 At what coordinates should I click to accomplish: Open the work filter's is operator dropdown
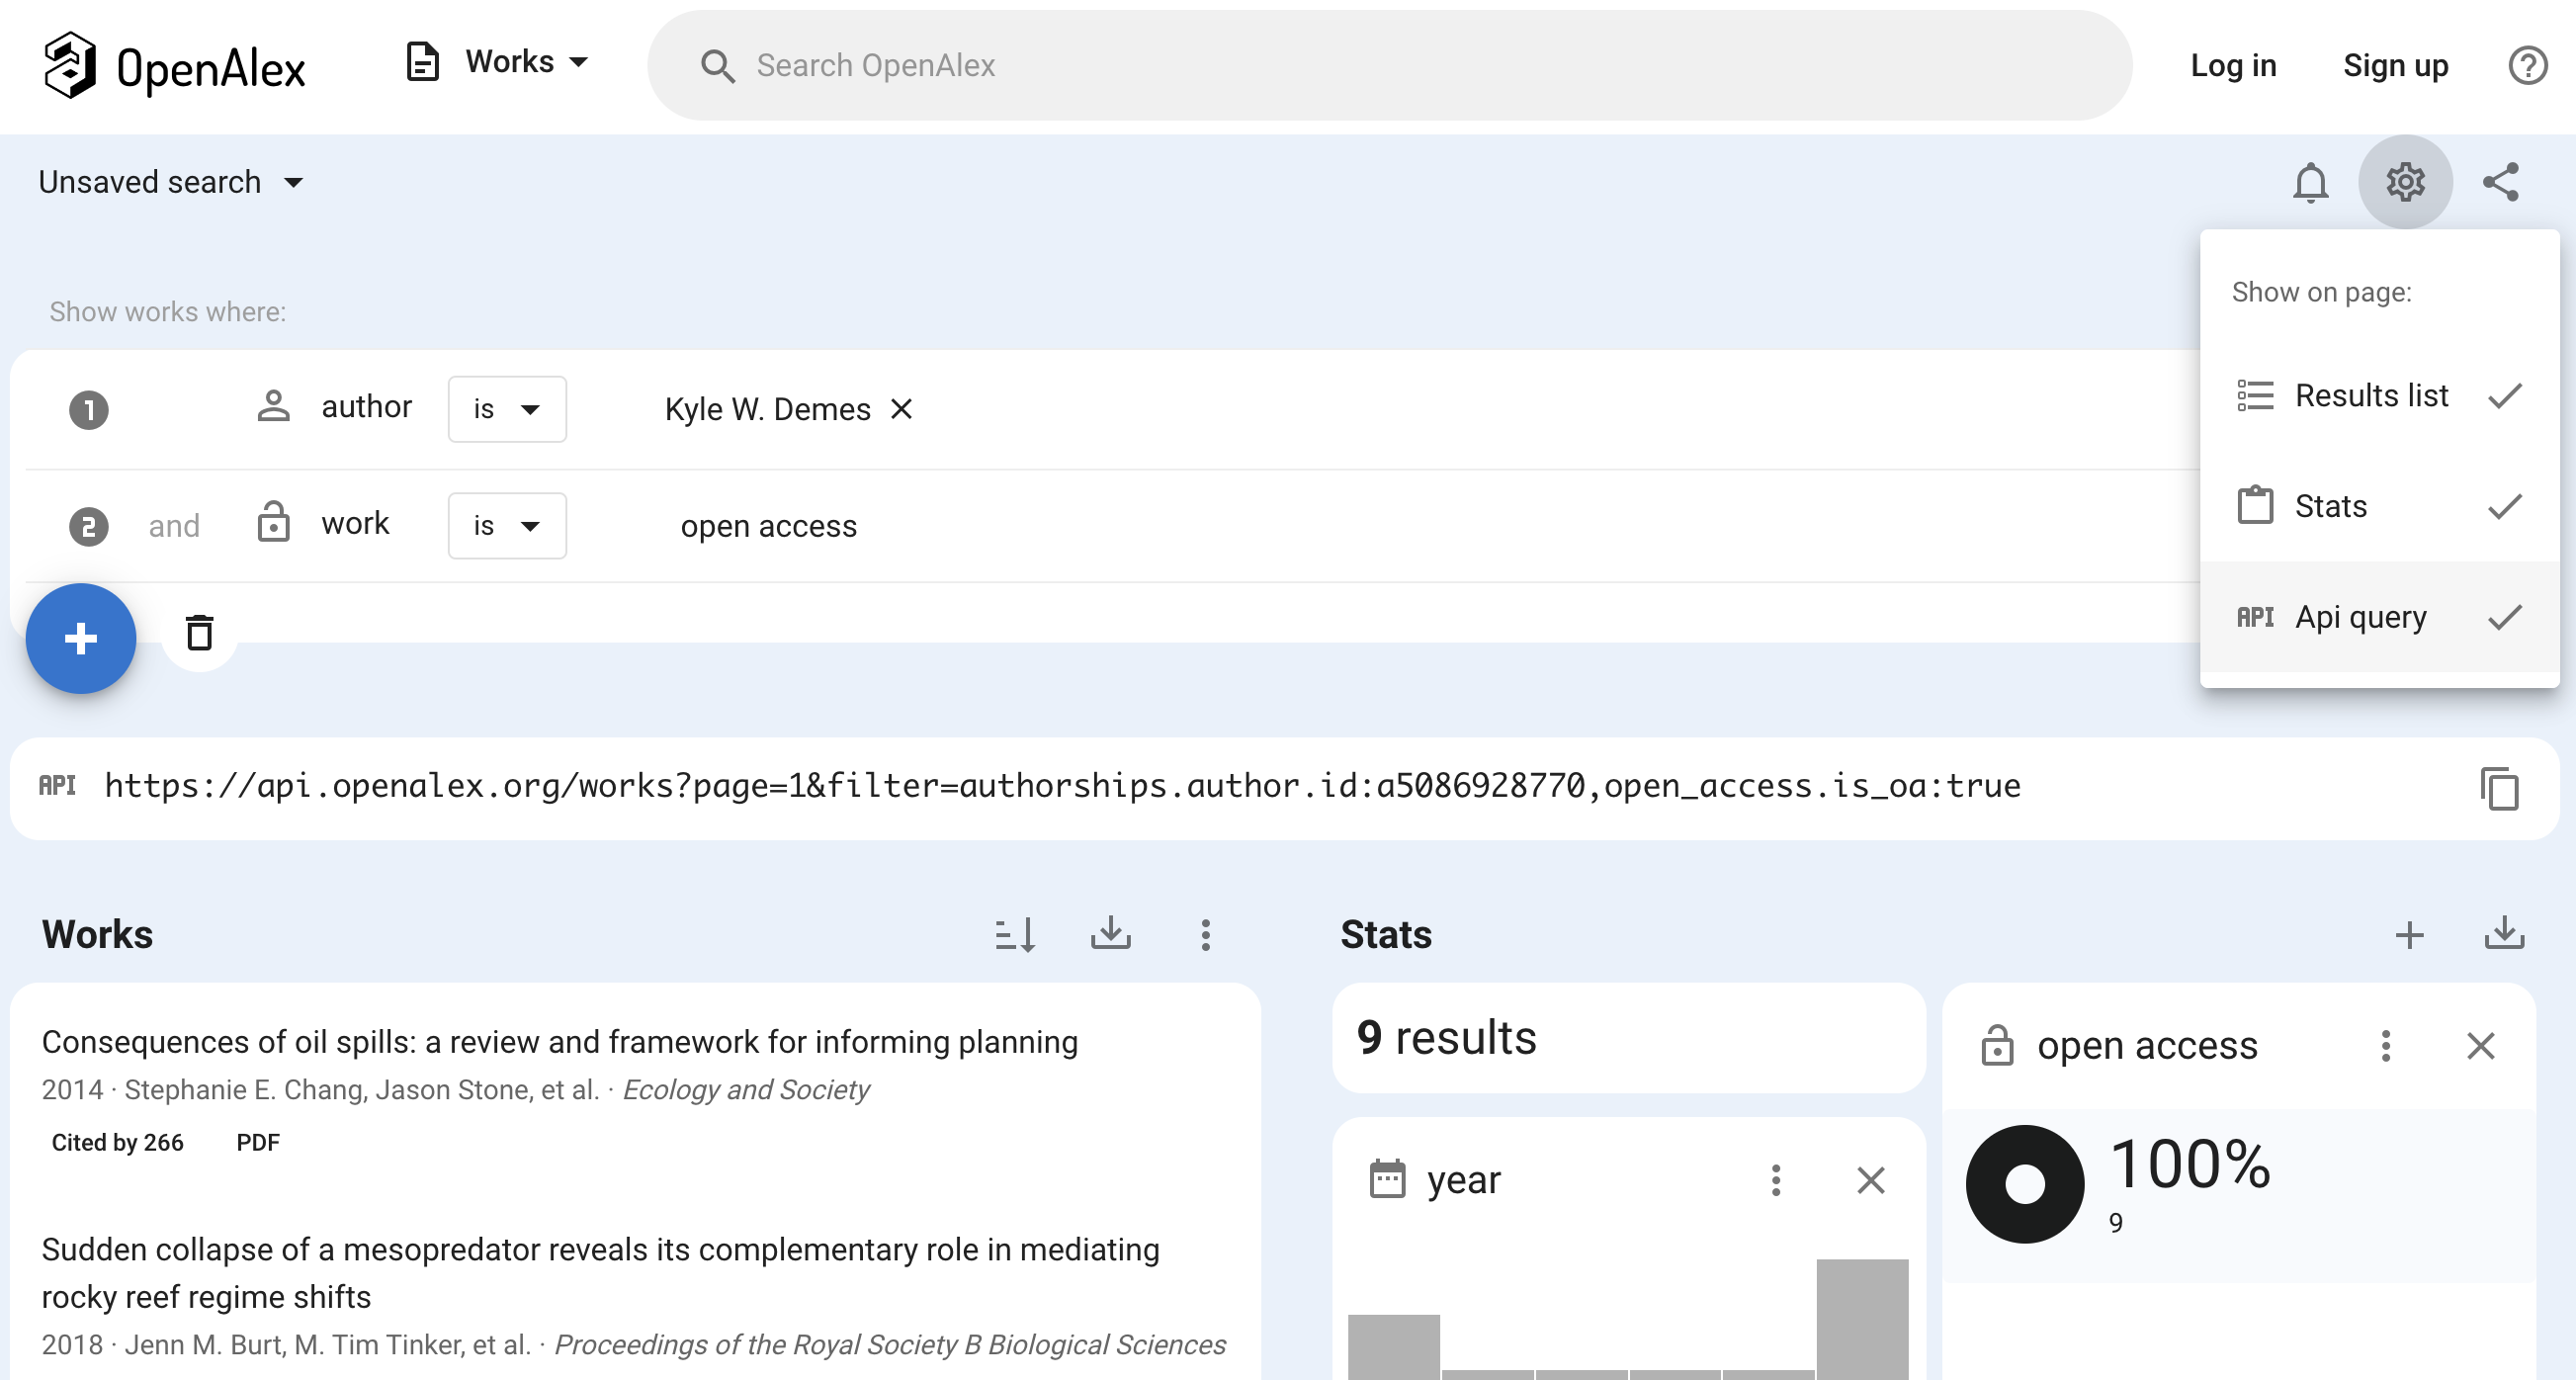[507, 526]
